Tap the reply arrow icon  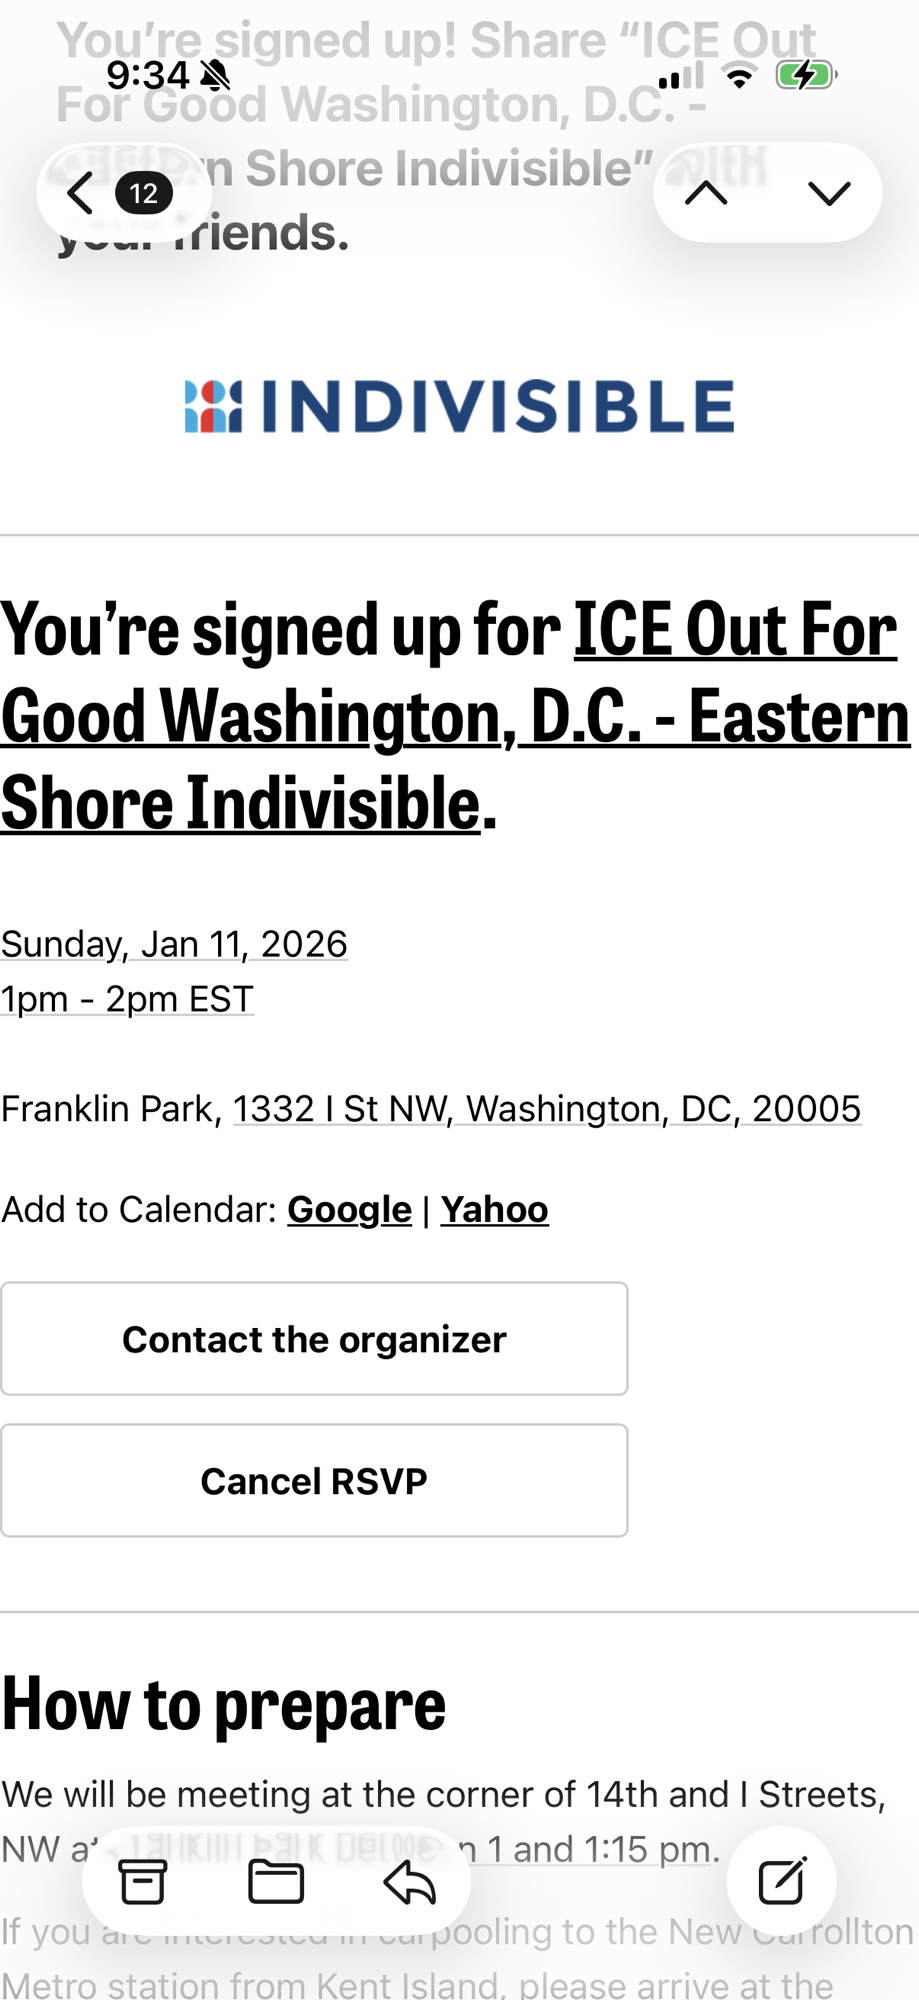pyautogui.click(x=409, y=1882)
